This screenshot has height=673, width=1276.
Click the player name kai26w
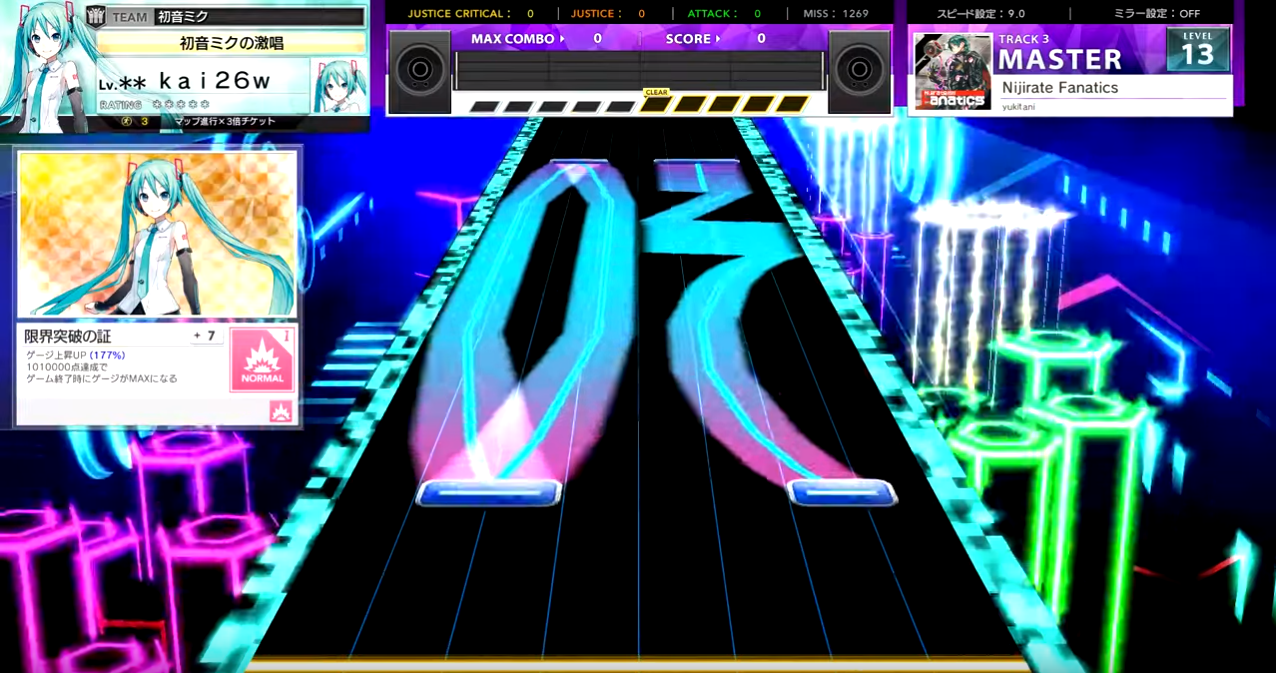[215, 81]
